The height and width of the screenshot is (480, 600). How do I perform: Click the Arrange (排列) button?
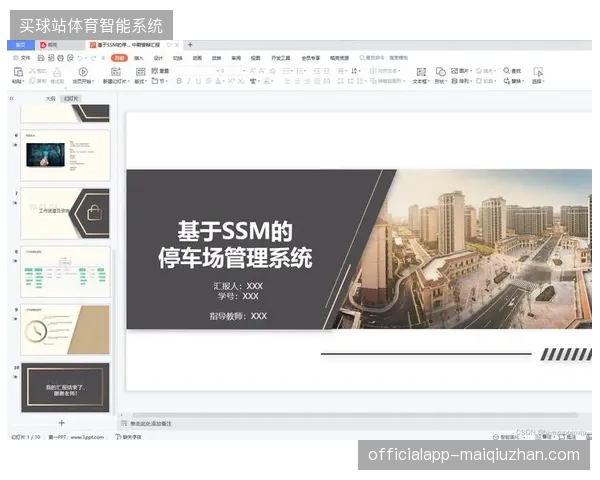point(461,81)
